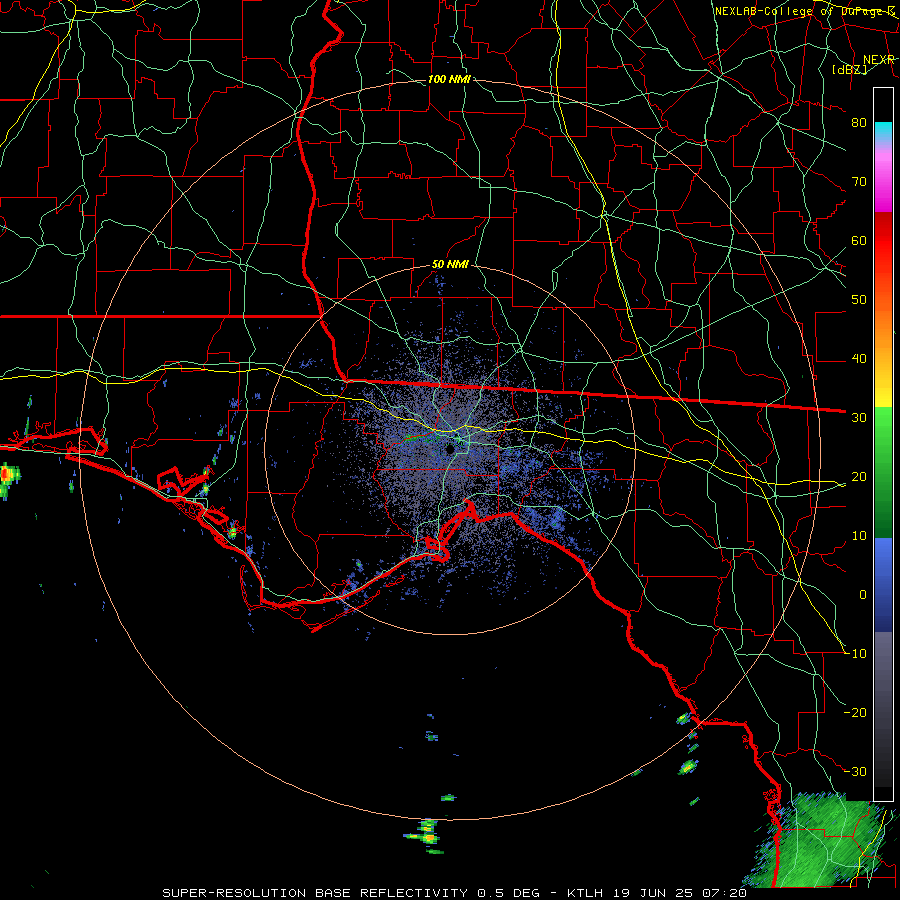Click the 50 NMI range ring label

[x=450, y=265]
